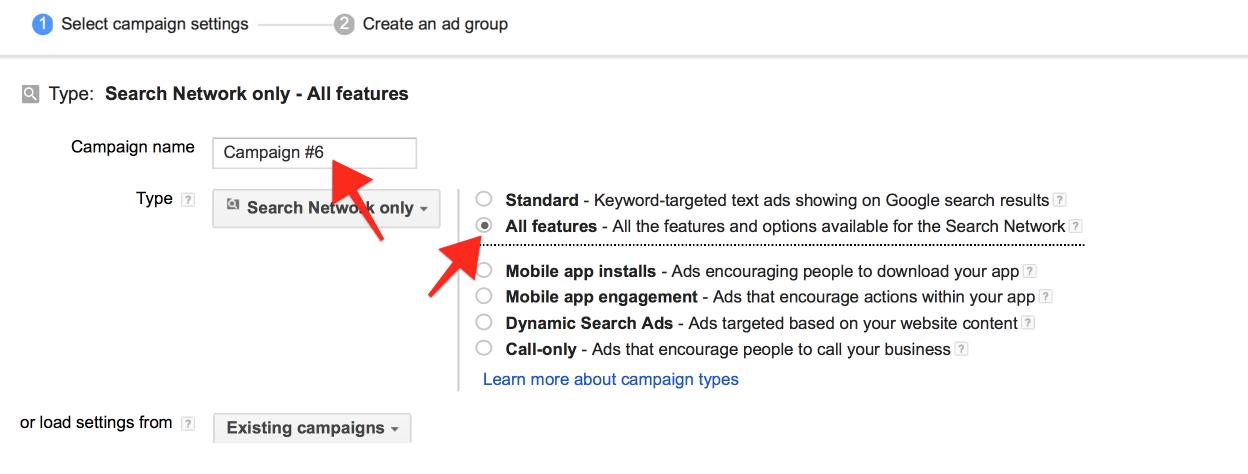Open help icon after Standard description

(x=1060, y=201)
